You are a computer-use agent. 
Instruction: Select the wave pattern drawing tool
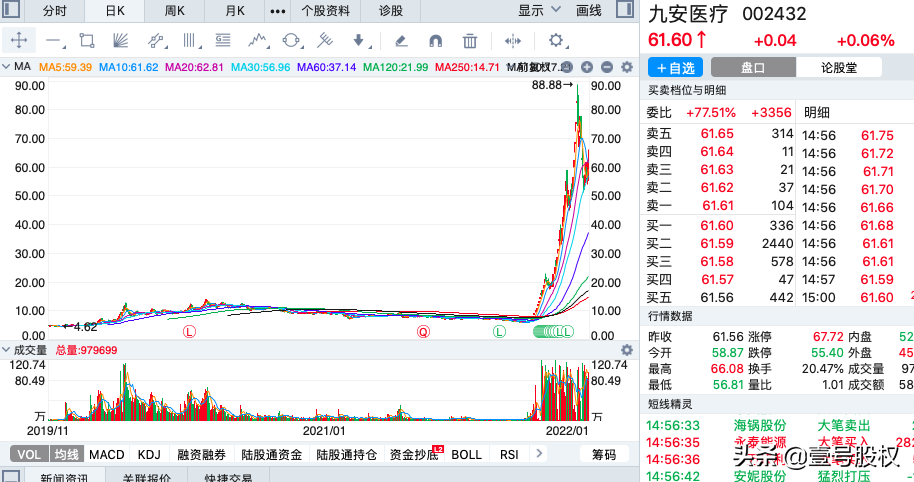[258, 40]
